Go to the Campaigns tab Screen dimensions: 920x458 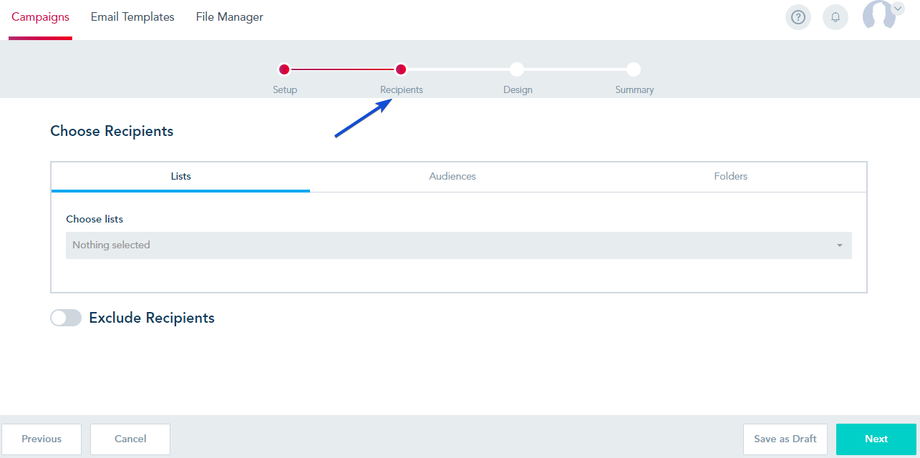pos(40,18)
